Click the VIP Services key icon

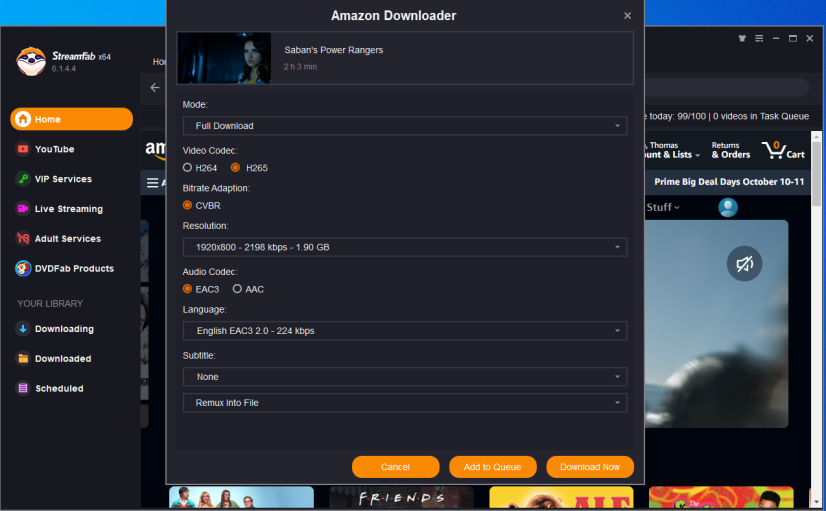point(23,179)
